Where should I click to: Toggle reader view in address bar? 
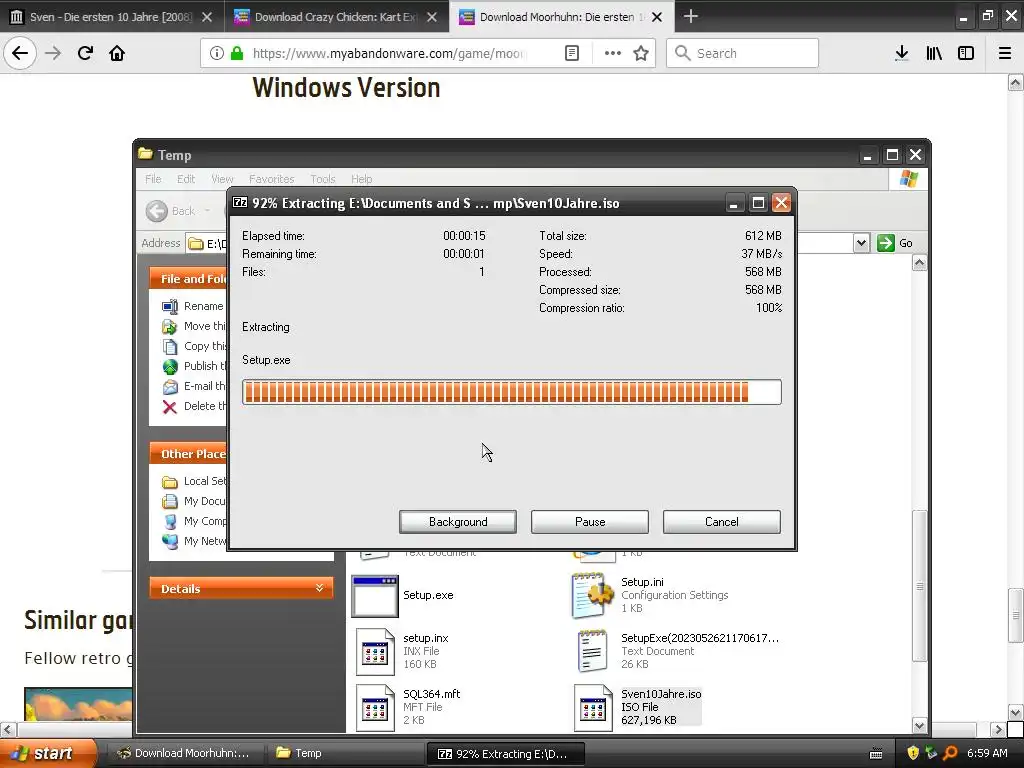tap(571, 53)
